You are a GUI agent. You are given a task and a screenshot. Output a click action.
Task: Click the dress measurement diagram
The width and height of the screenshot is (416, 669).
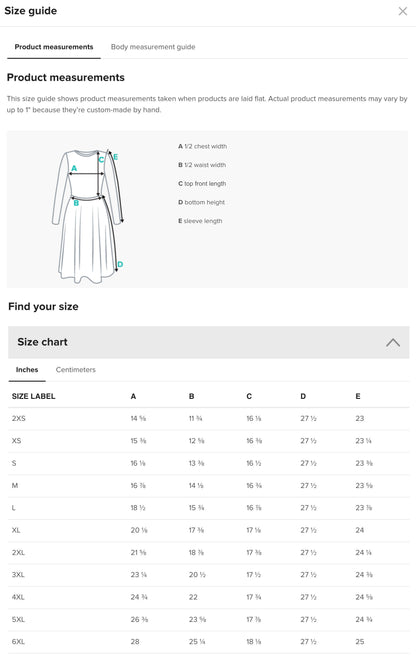pos(88,216)
